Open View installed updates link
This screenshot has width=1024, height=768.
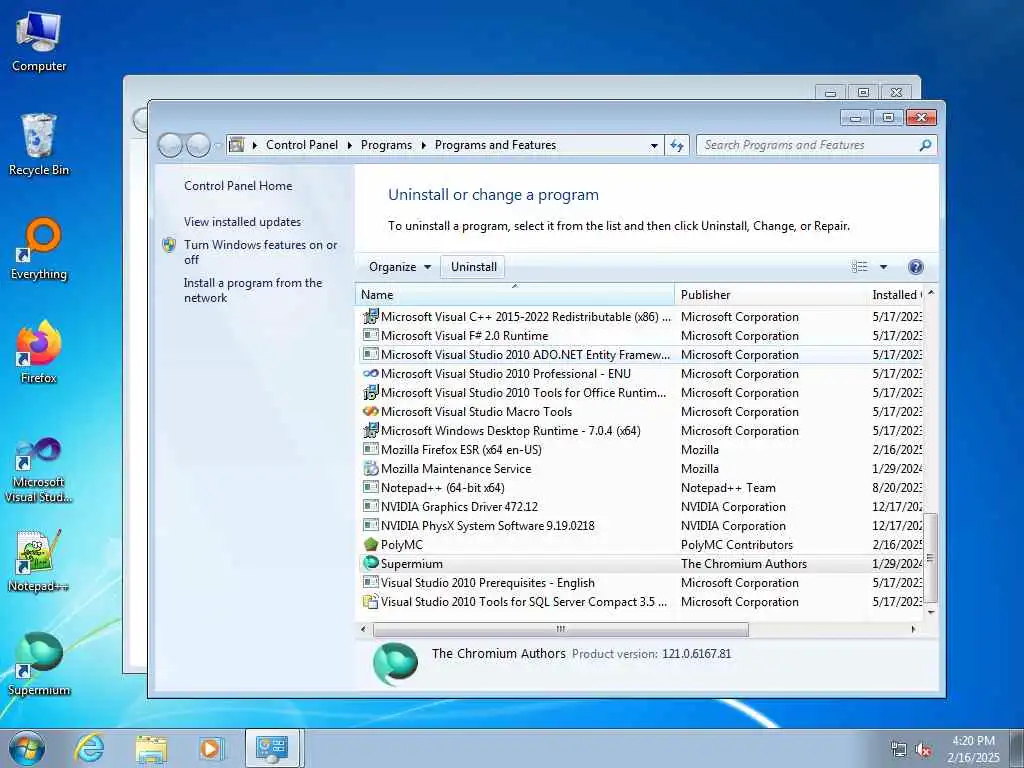[x=242, y=221]
